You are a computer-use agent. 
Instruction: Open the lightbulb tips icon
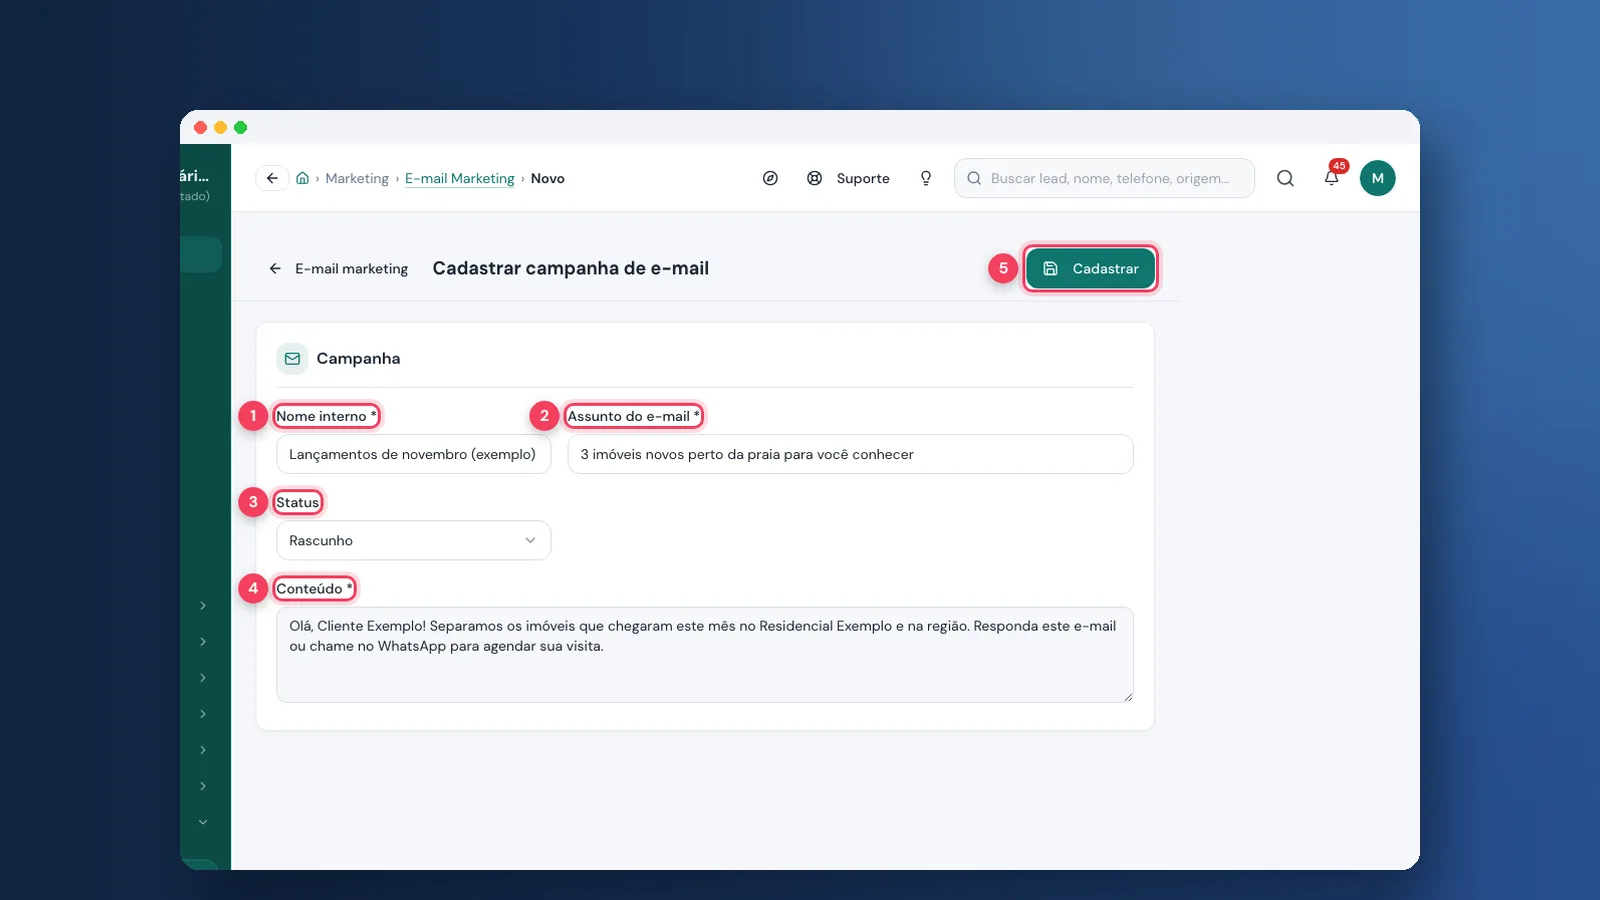pyautogui.click(x=926, y=178)
